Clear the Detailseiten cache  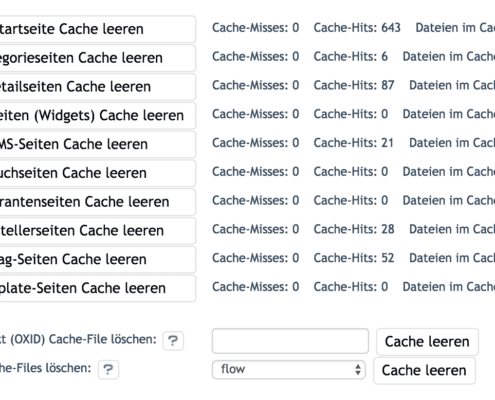(97, 87)
